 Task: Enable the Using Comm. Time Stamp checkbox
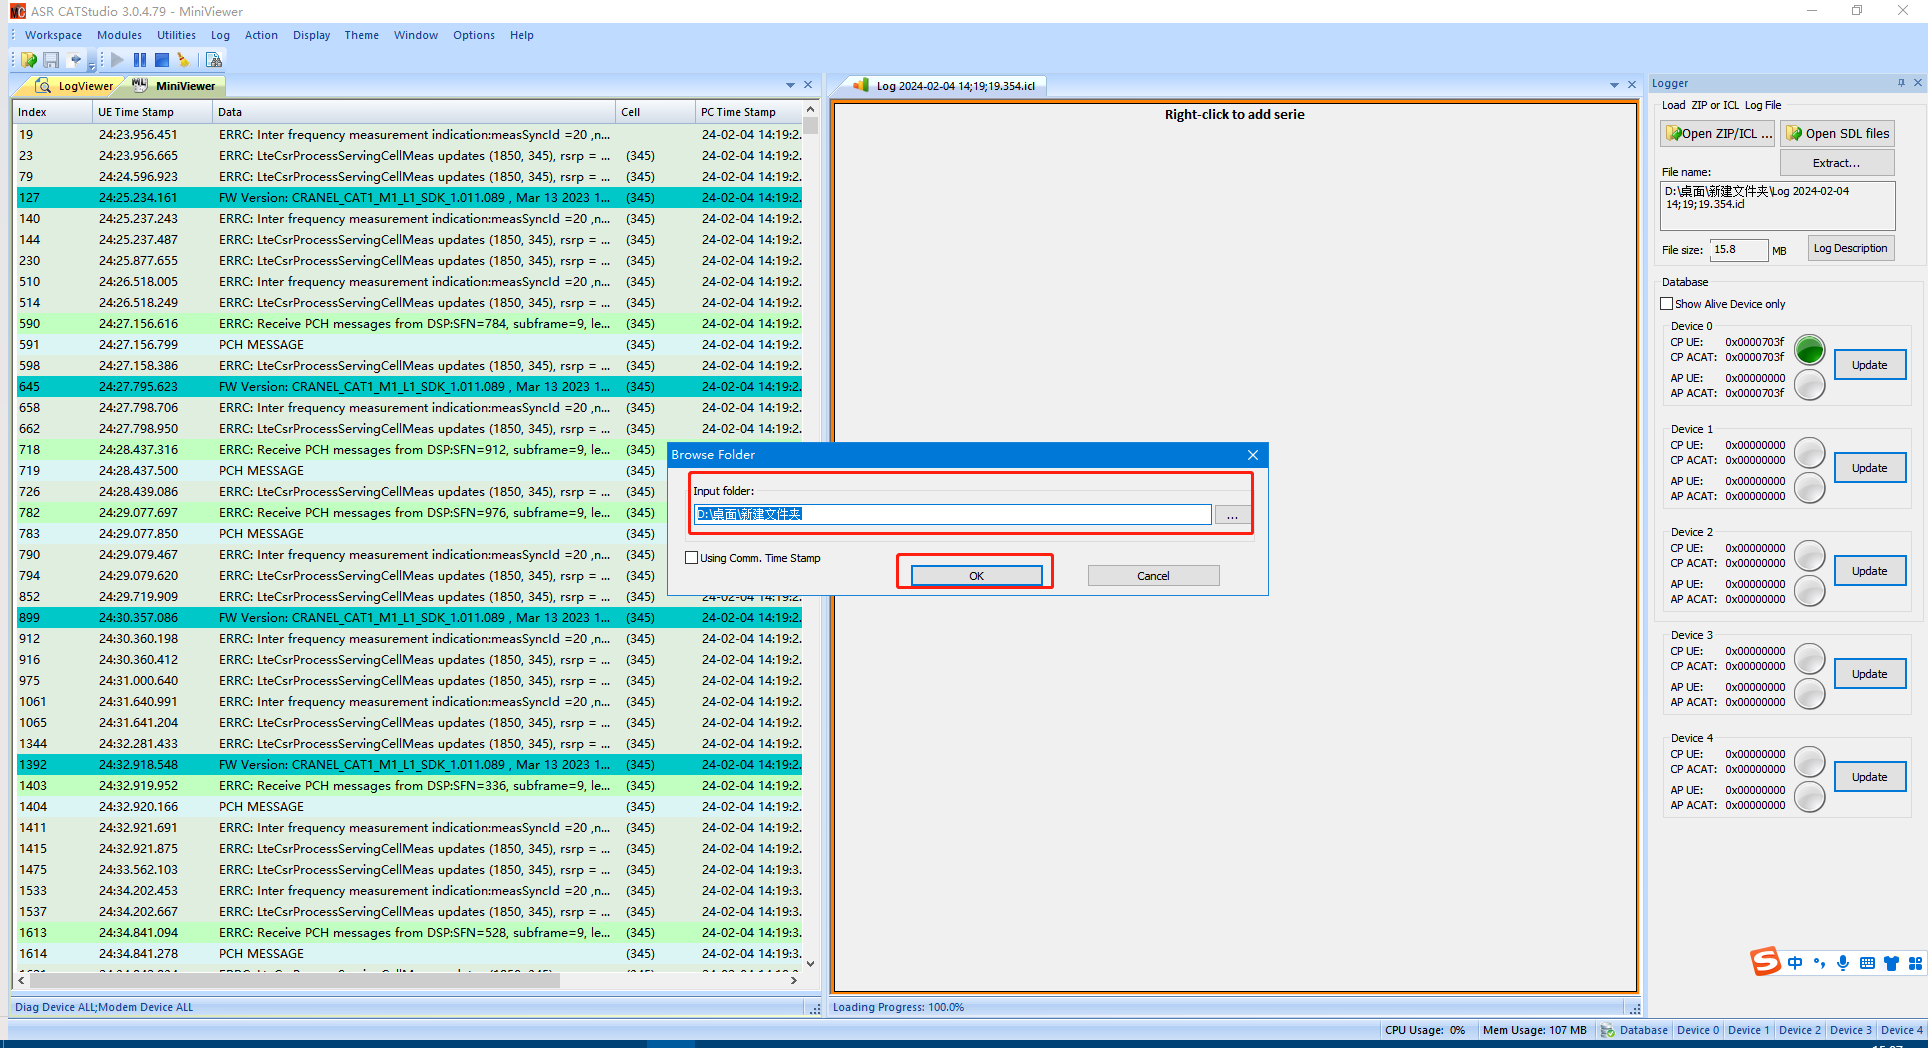692,558
